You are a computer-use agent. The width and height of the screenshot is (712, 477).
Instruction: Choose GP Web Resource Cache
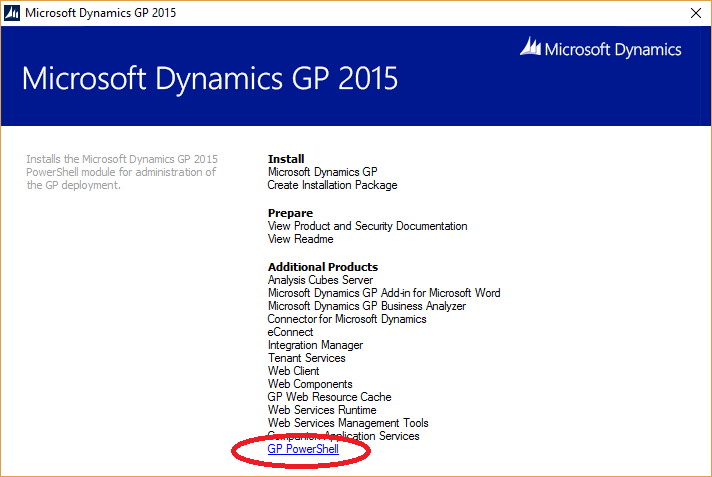(330, 397)
